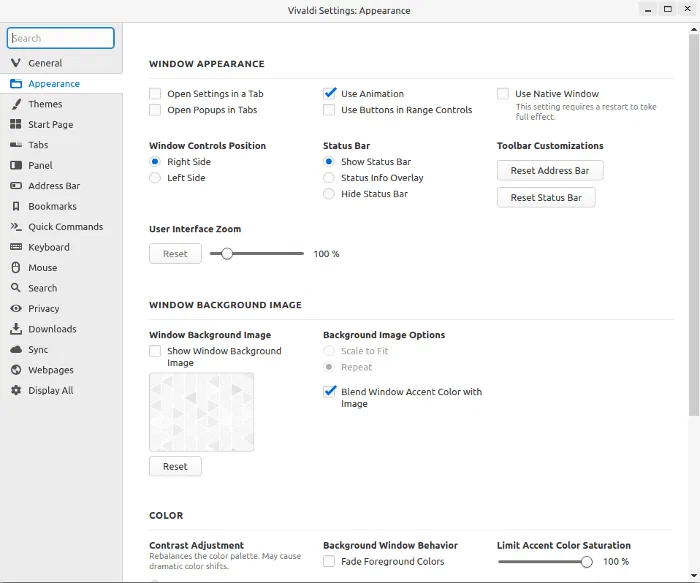Click the eye icon for Privacy
Viewport: 700px width, 583px height.
coord(16,308)
